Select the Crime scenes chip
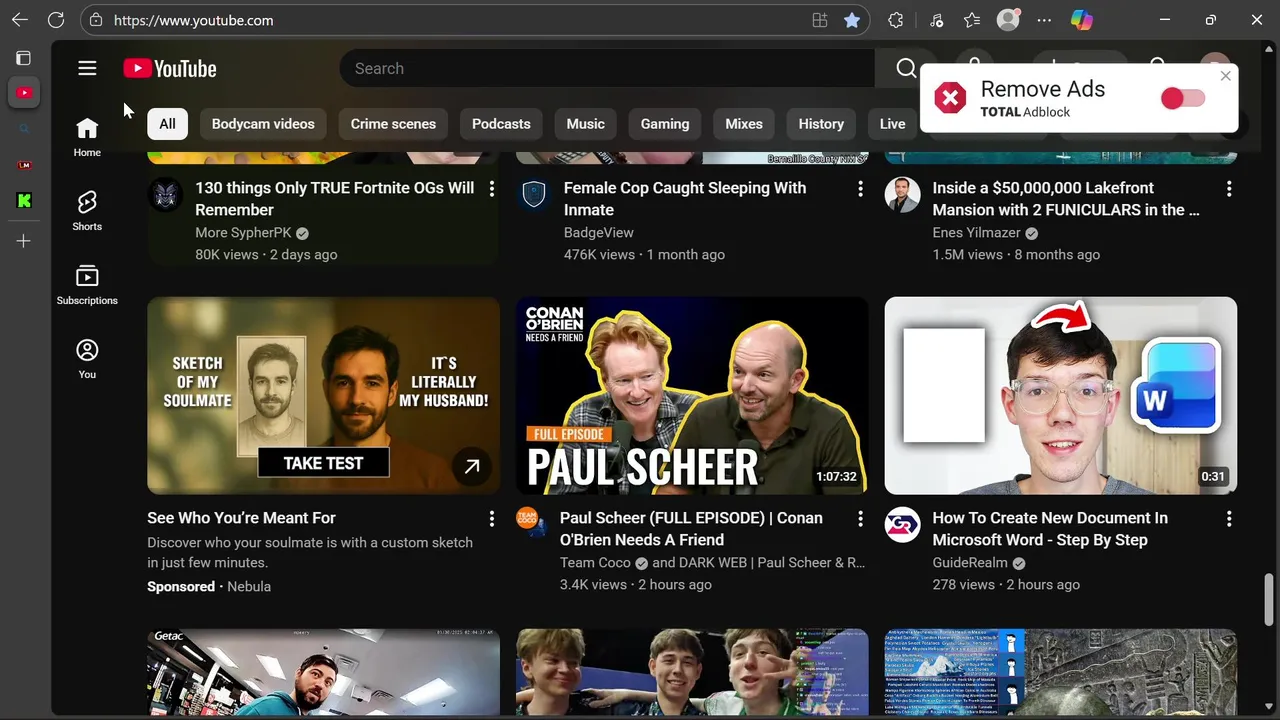The height and width of the screenshot is (720, 1280). [x=393, y=124]
